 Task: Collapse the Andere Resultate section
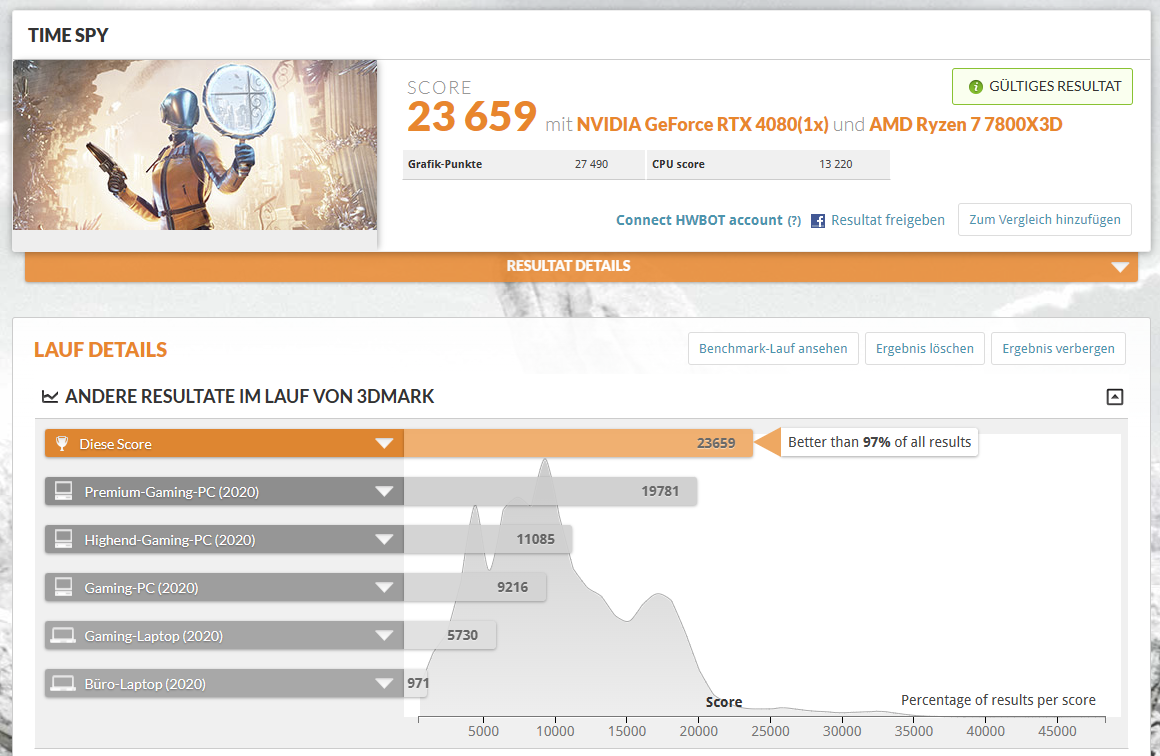[1114, 397]
